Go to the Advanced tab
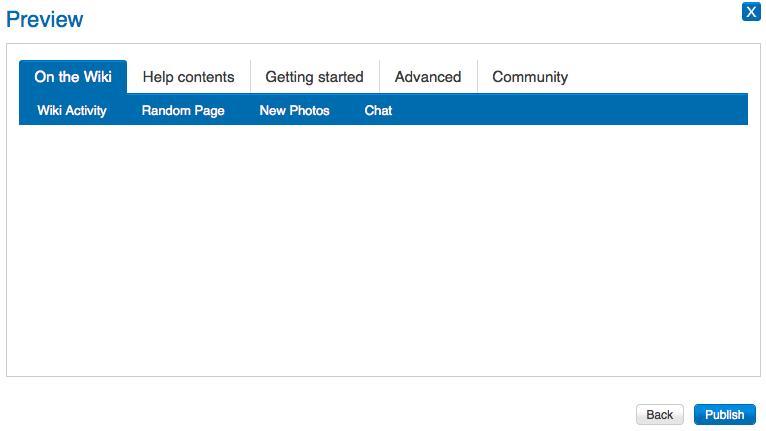Viewport: 766px width, 431px height. (428, 77)
